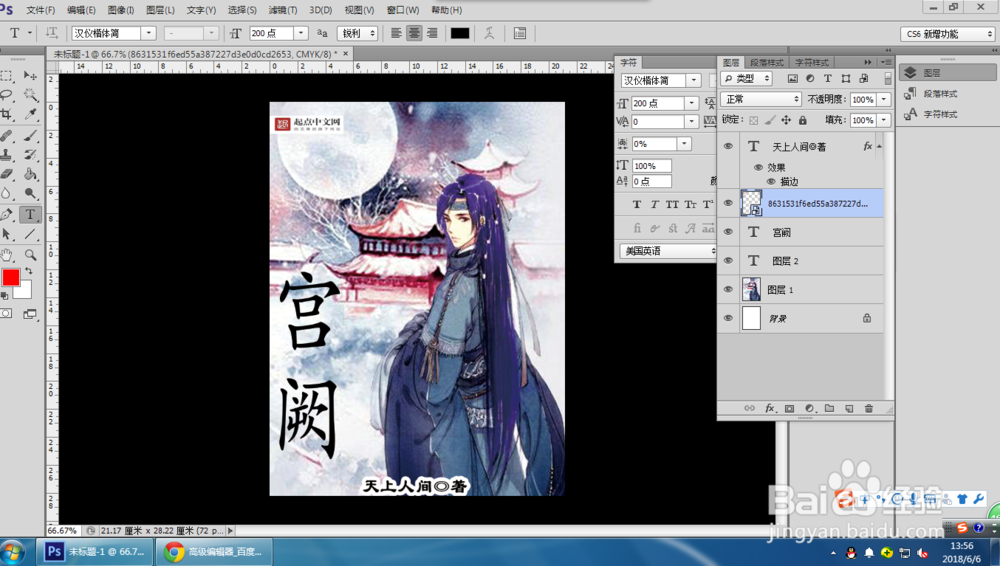Select the Zoom tool
The image size is (1000, 566).
click(30, 255)
